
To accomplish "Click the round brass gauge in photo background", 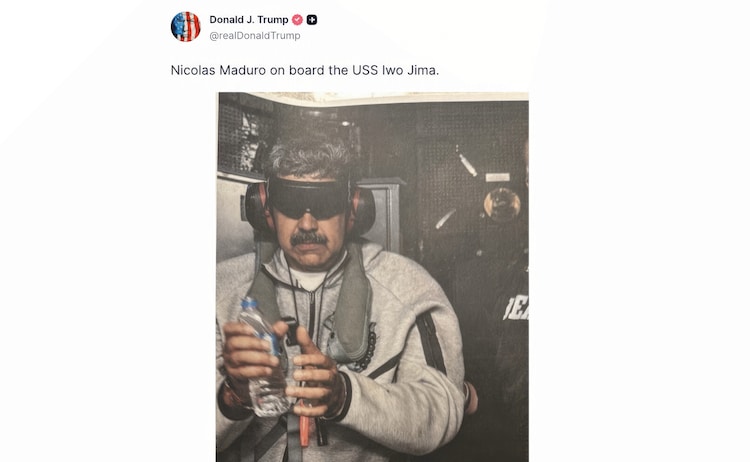I will coord(502,205).
